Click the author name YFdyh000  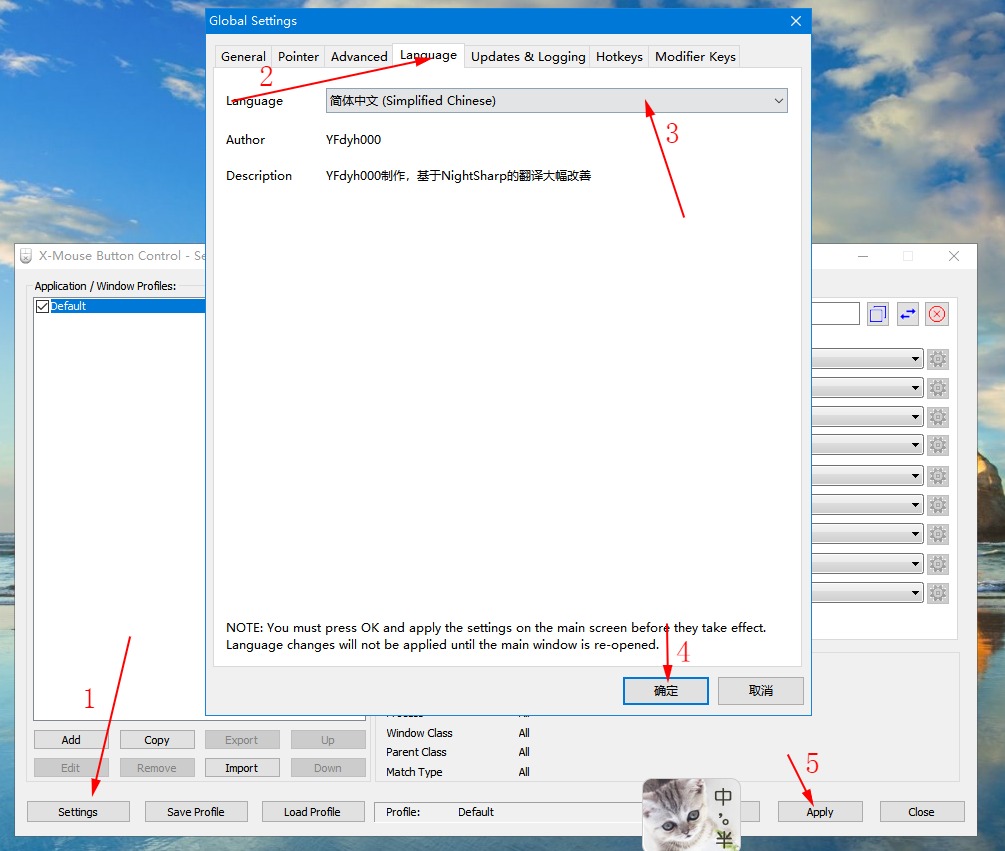353,140
